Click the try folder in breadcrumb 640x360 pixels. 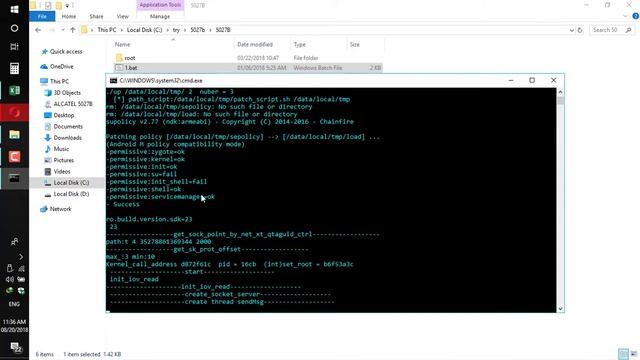click(x=176, y=30)
